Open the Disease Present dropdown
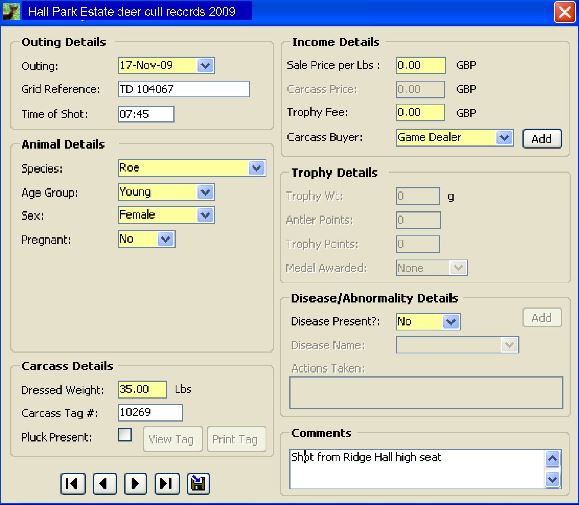579x505 pixels. tap(451, 322)
